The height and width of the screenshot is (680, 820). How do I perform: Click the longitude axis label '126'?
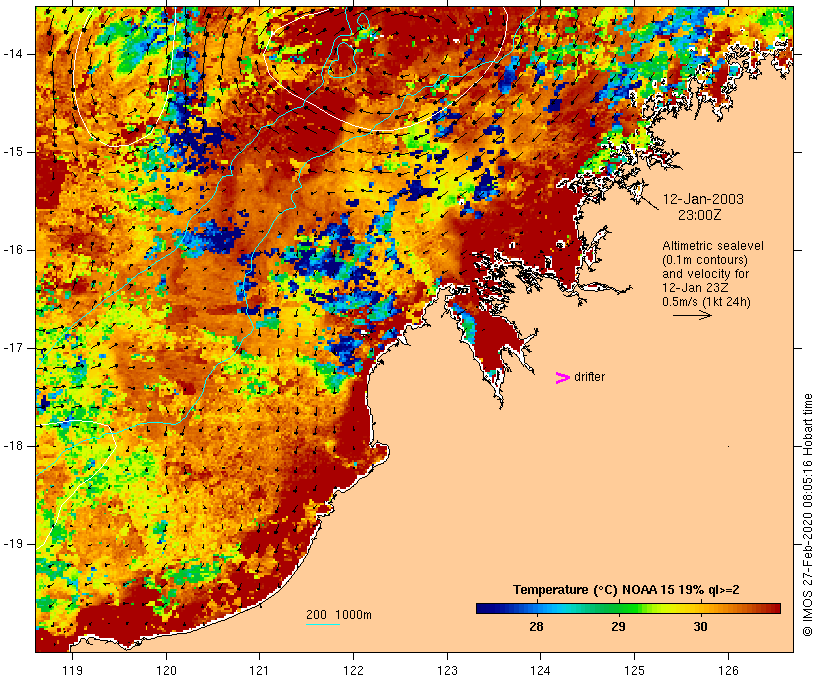pos(728,670)
